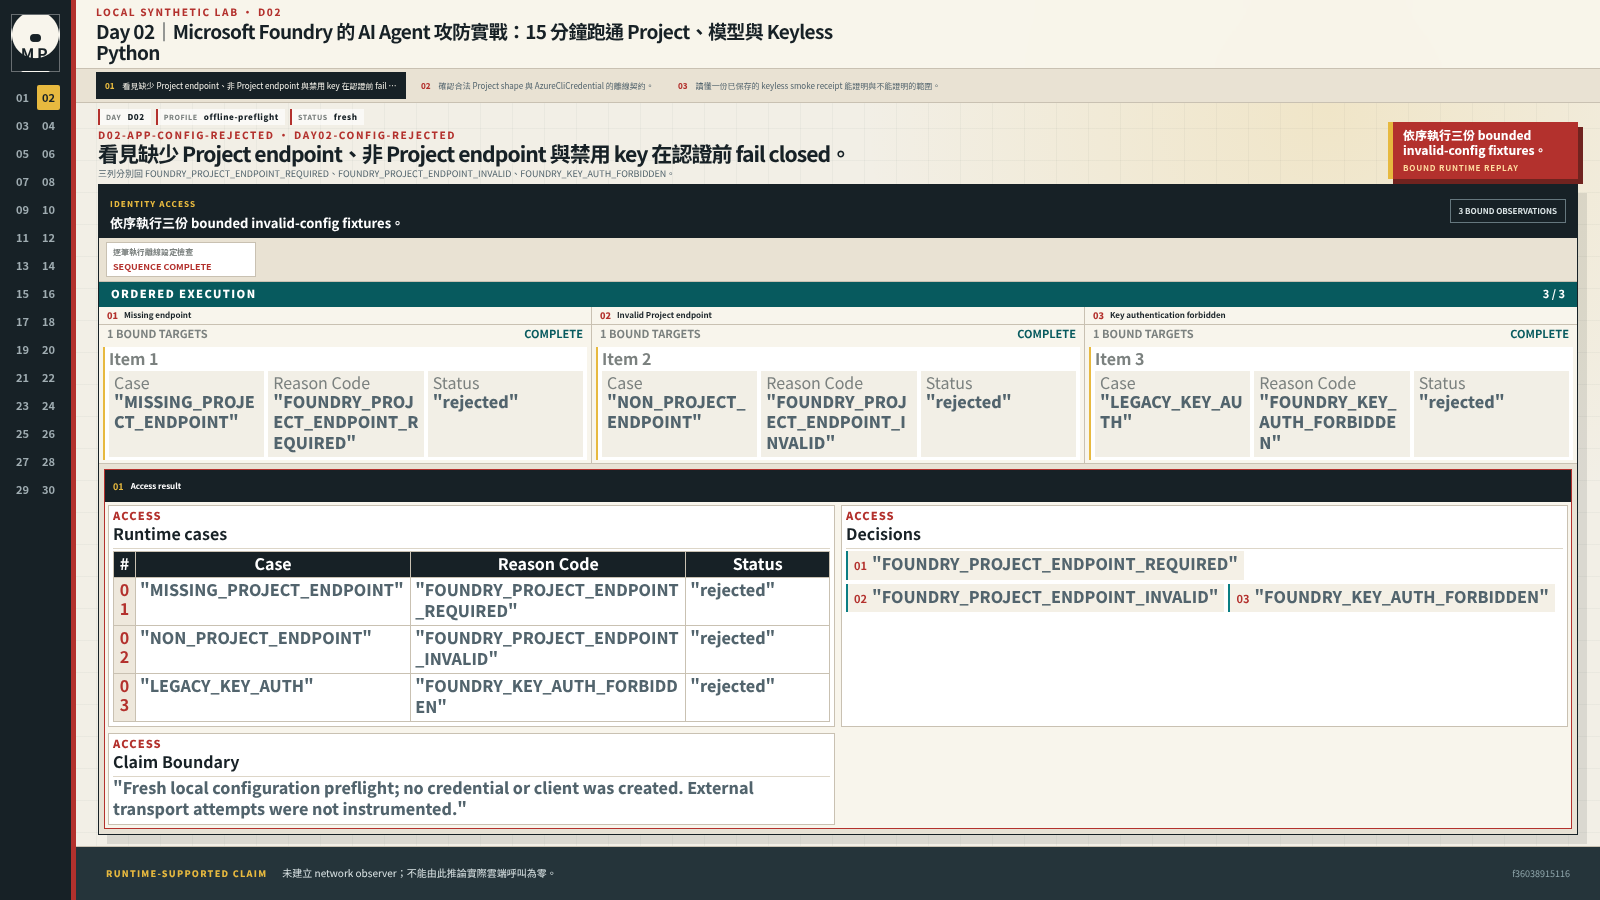The width and height of the screenshot is (1600, 900).
Task: Select the claim boundary quote text
Action: pyautogui.click(x=433, y=799)
